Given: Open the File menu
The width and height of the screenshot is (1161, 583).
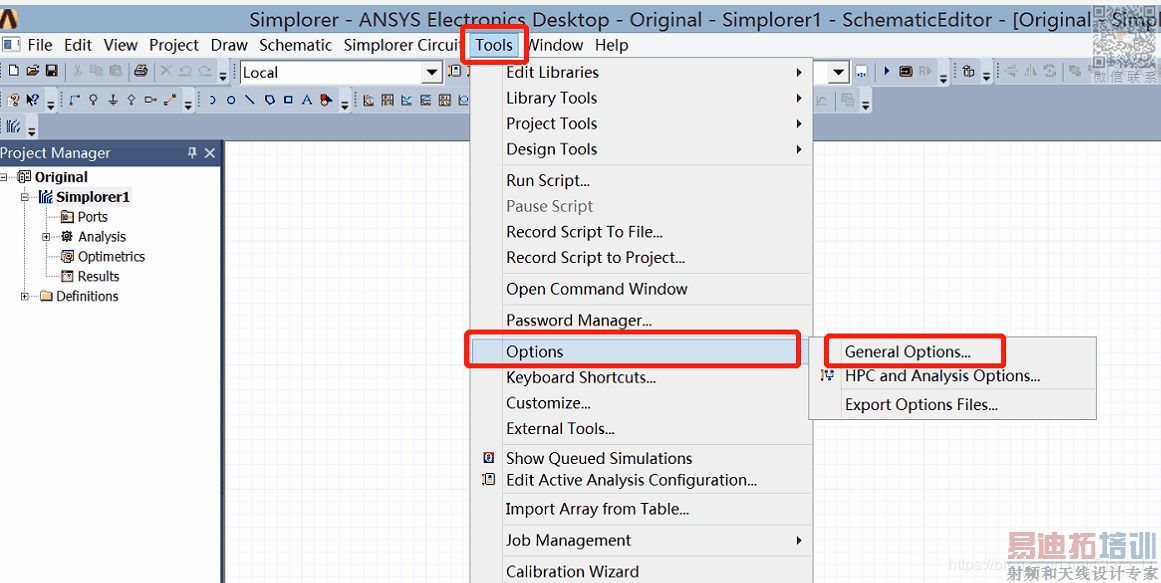Looking at the screenshot, I should 40,45.
